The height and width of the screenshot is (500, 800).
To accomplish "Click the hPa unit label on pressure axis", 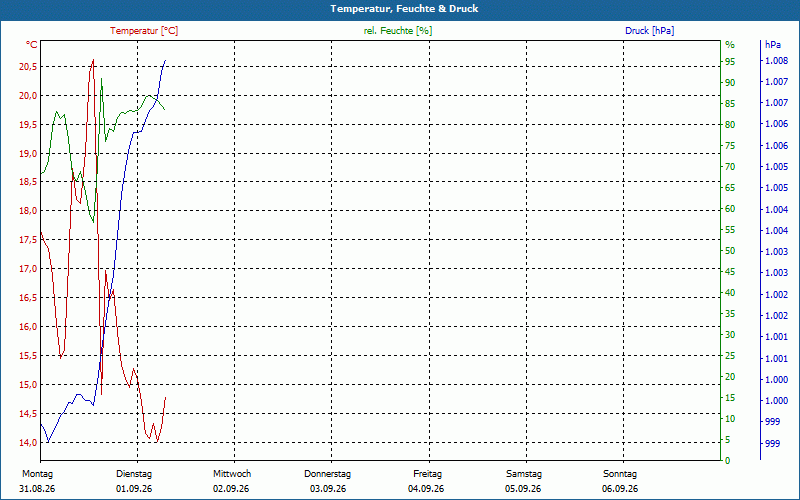I will (773, 45).
